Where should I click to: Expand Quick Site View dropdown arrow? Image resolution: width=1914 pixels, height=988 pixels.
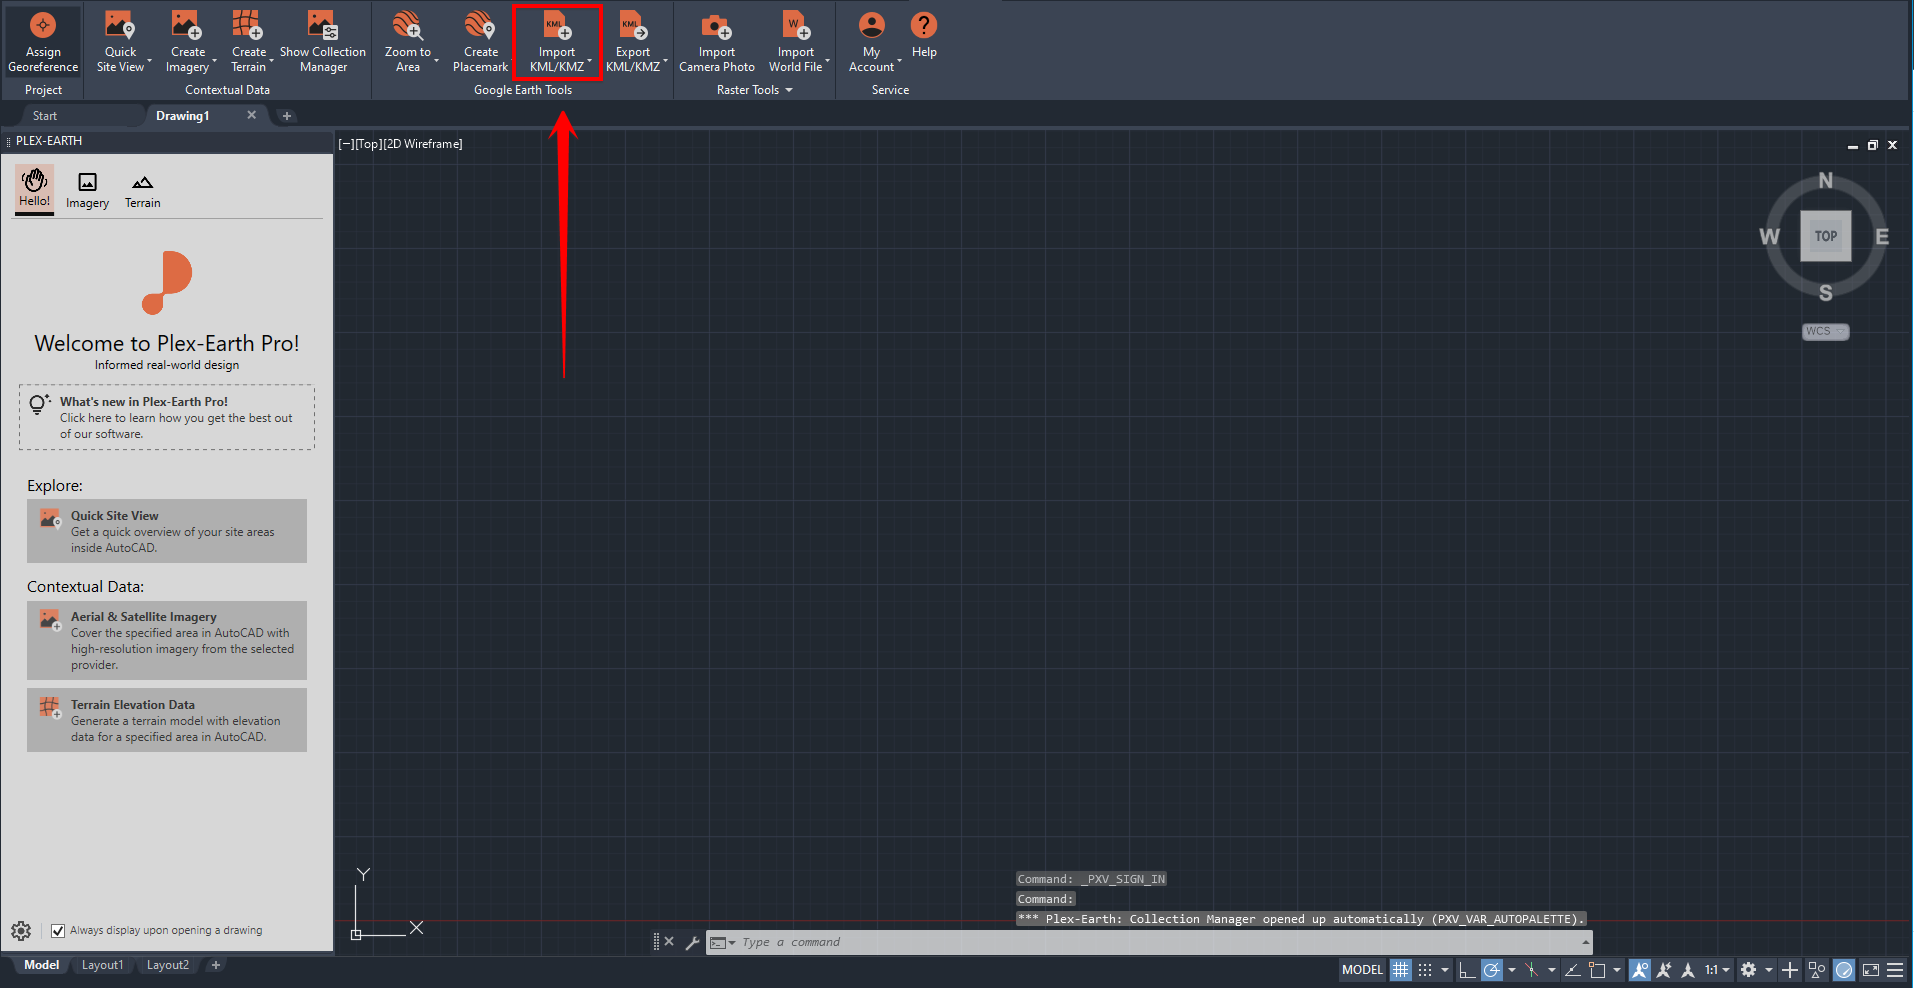150,62
